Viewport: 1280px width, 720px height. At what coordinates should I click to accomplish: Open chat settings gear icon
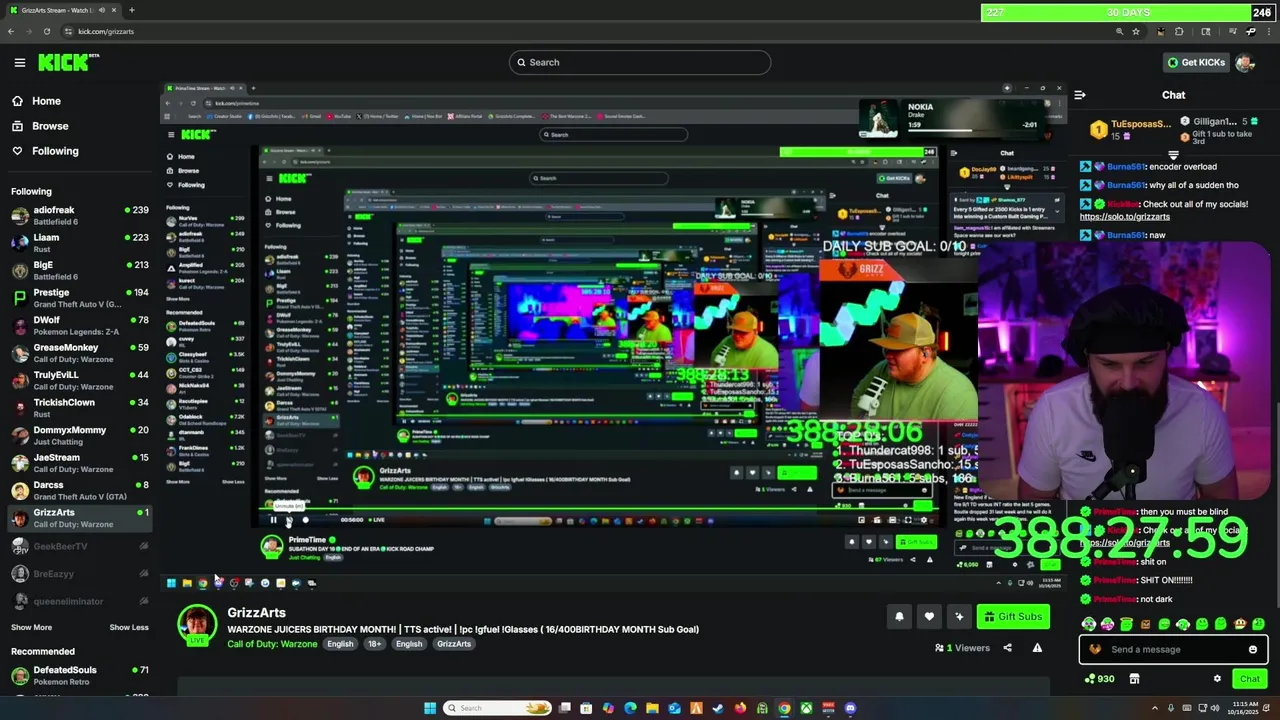pyautogui.click(x=1217, y=679)
